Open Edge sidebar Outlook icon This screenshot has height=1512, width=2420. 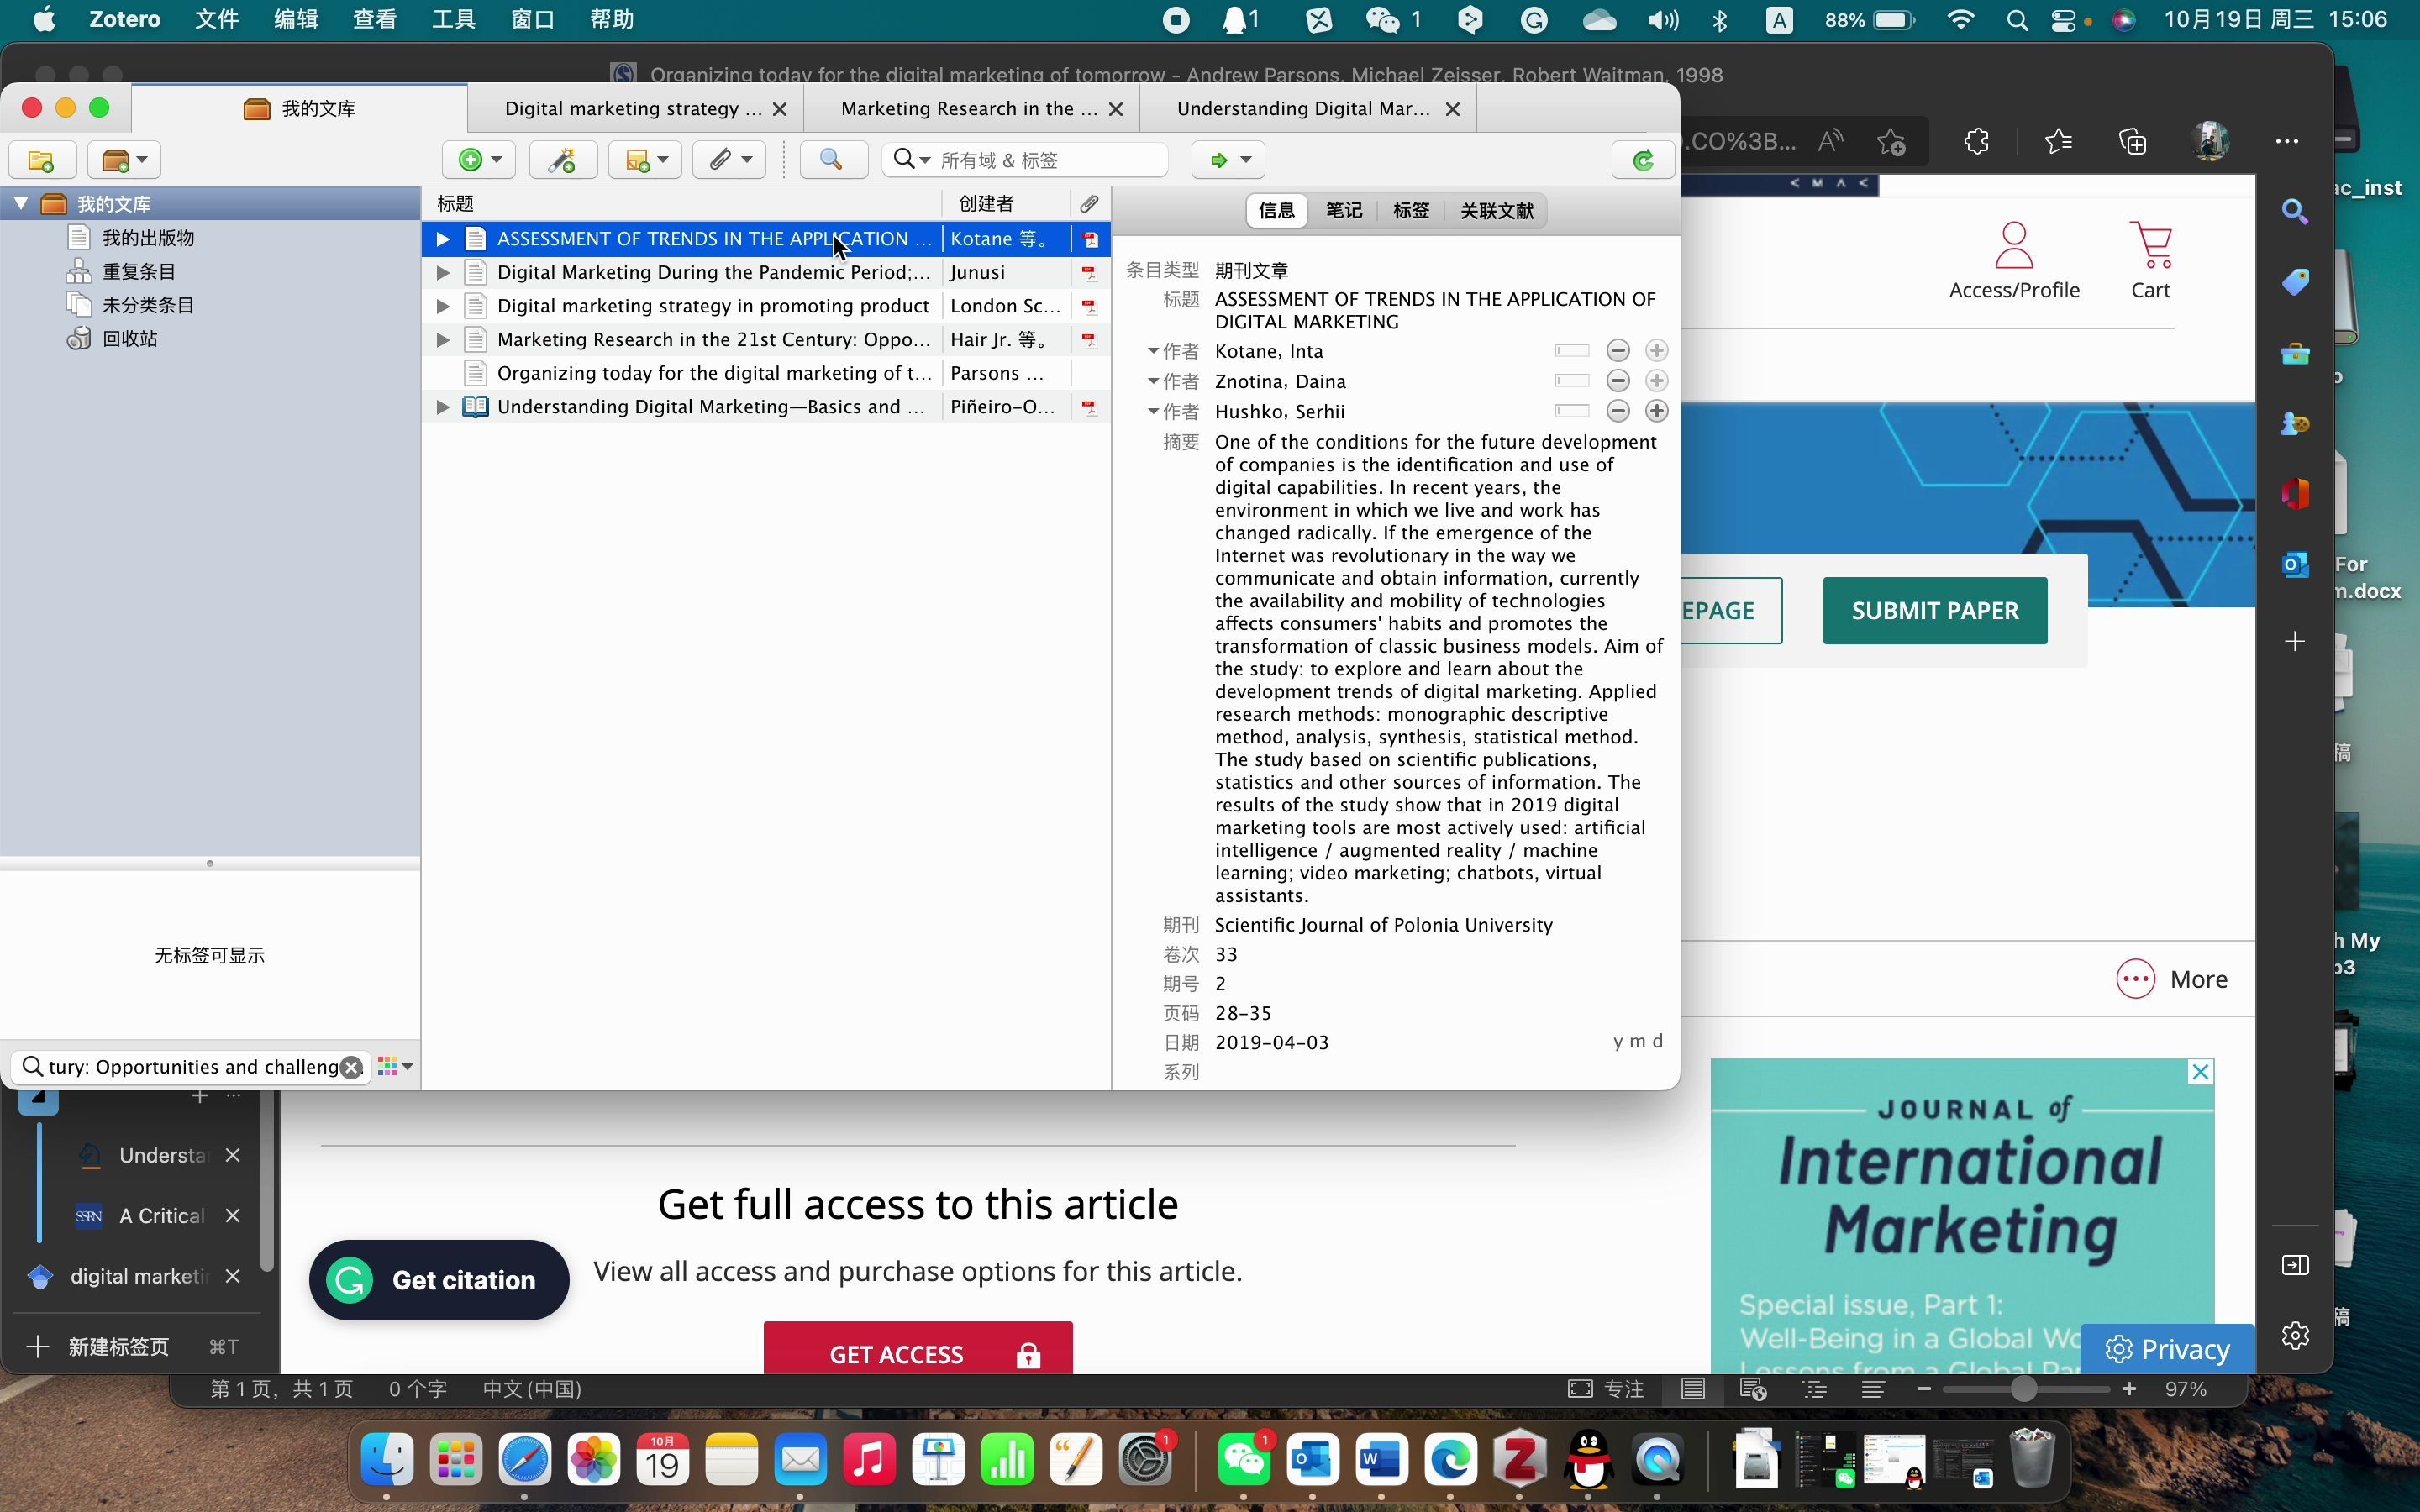[2295, 565]
